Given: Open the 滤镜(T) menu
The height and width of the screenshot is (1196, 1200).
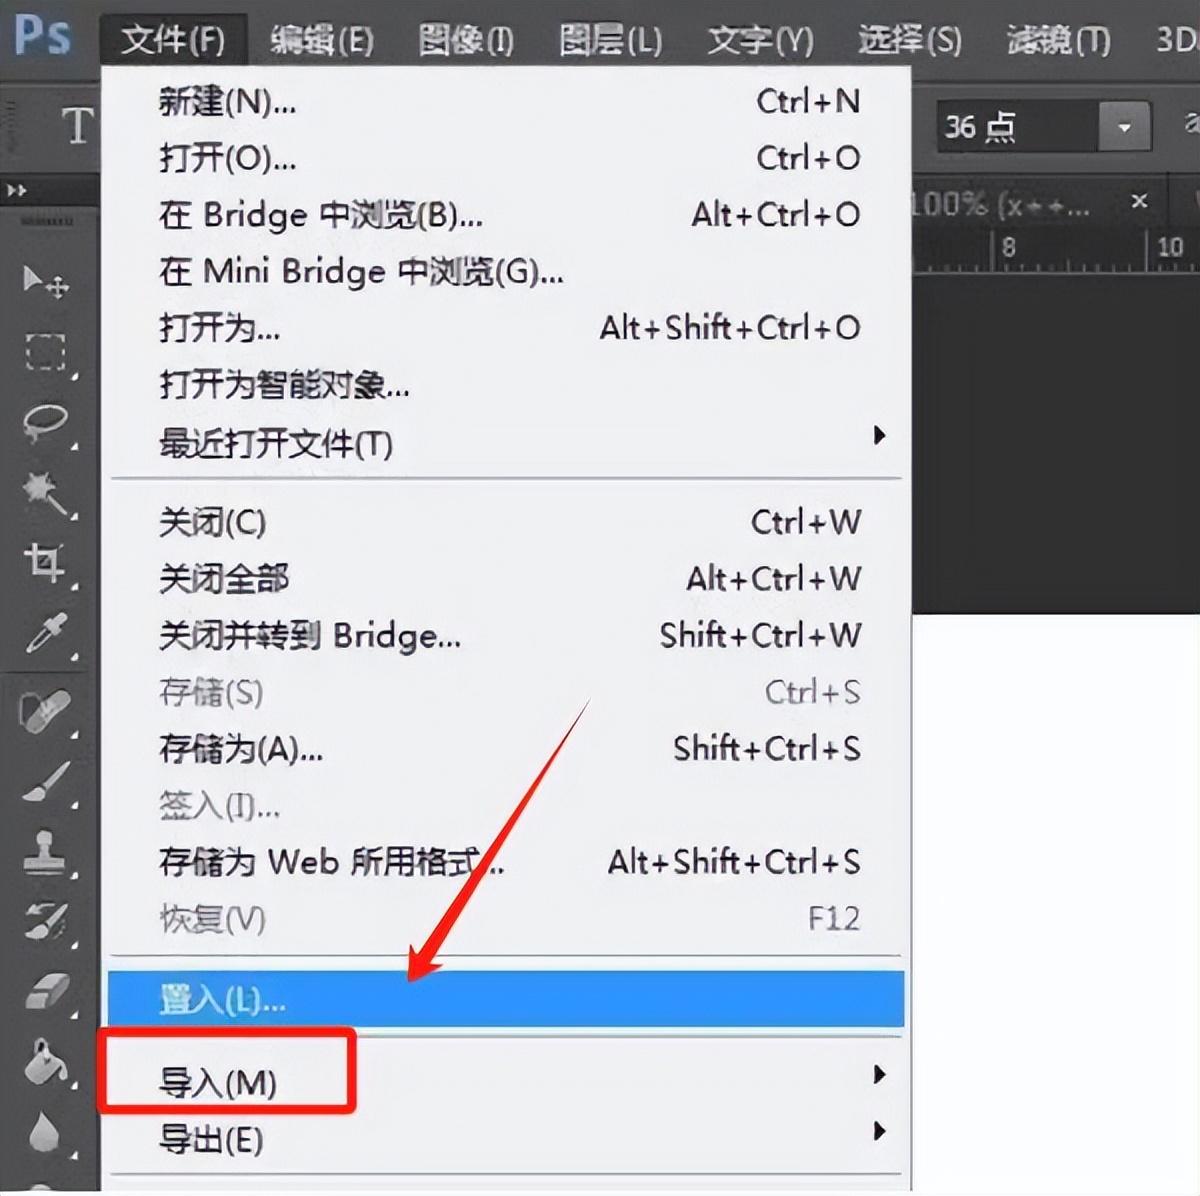Looking at the screenshot, I should tap(1058, 40).
